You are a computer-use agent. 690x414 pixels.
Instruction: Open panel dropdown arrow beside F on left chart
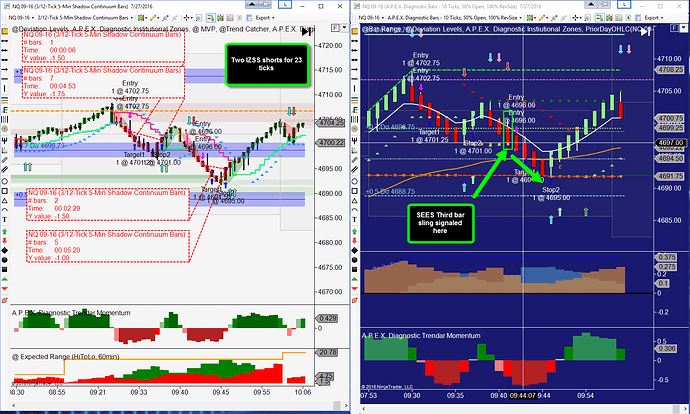tap(344, 28)
